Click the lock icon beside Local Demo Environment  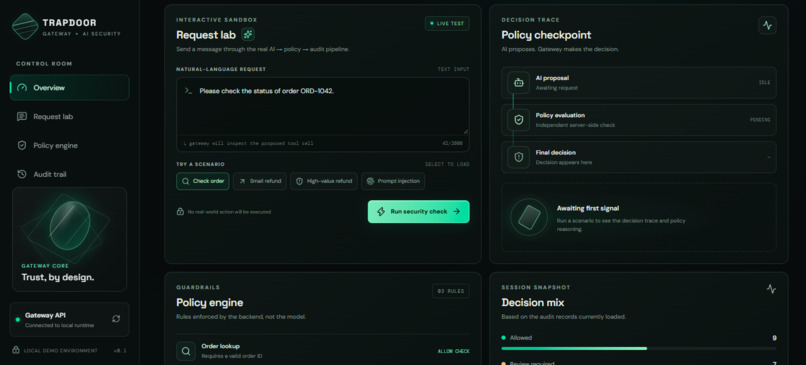pos(16,351)
